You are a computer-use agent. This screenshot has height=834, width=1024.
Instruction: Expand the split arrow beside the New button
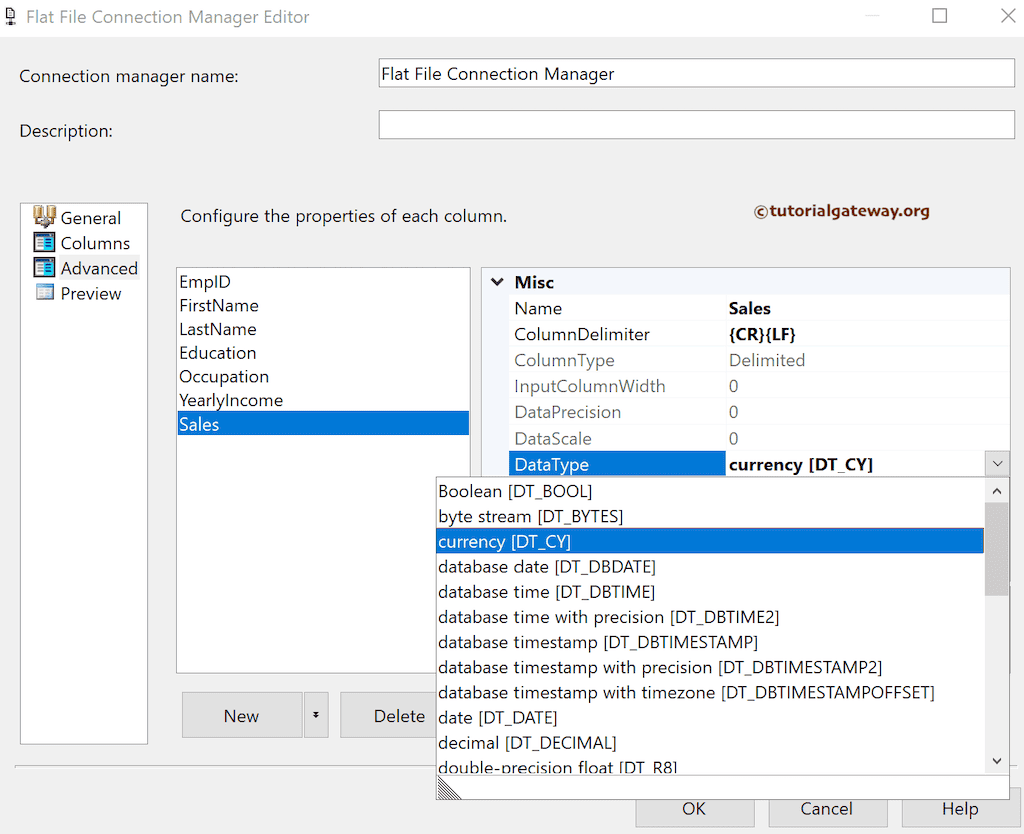(x=316, y=715)
